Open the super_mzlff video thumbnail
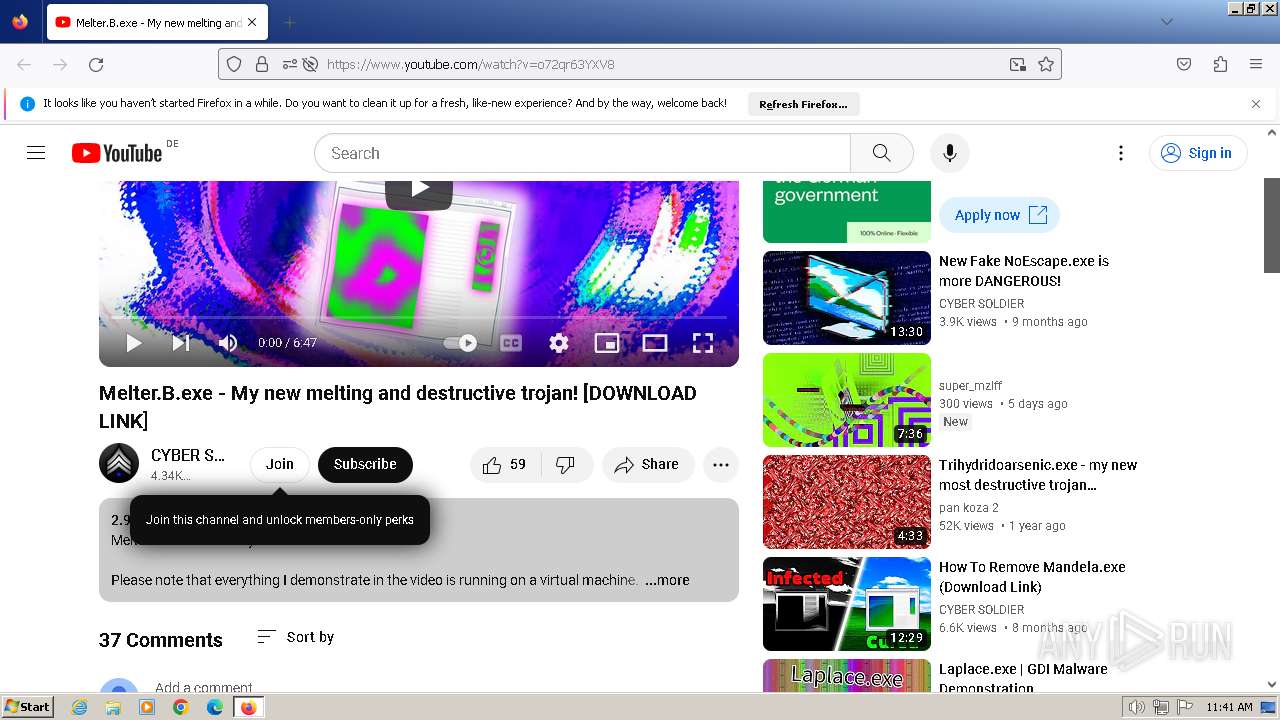Screen dimensions: 1280x720 tap(847, 400)
